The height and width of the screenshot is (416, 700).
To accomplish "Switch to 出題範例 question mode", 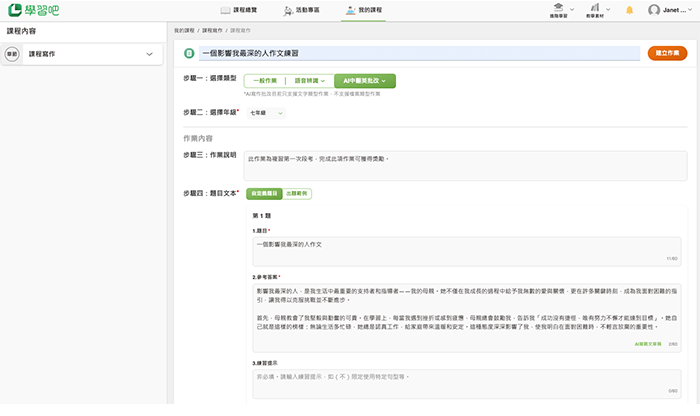I will tap(298, 193).
